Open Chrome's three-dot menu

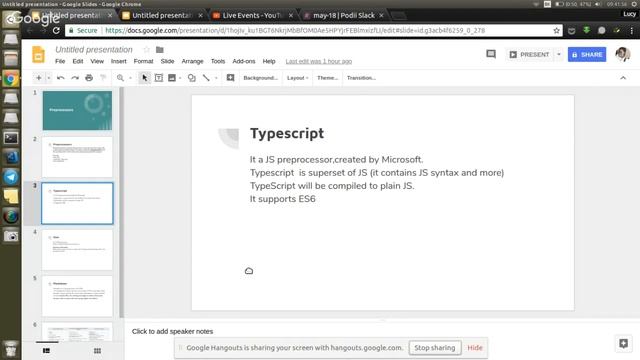[x=631, y=31]
